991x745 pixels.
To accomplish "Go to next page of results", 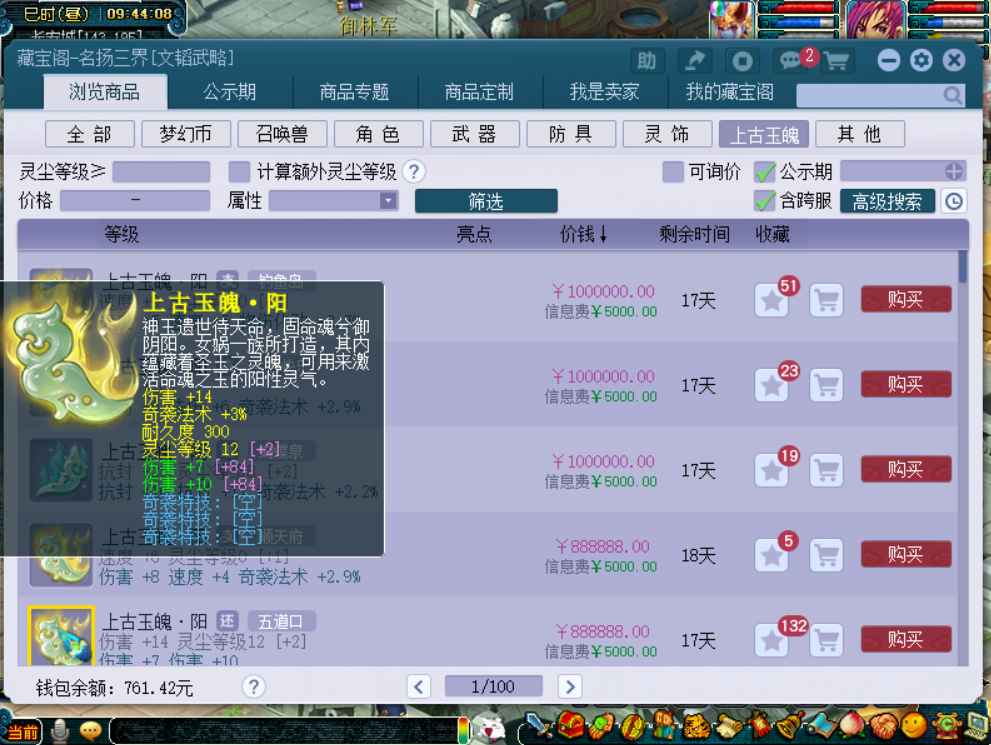I will tap(570, 686).
